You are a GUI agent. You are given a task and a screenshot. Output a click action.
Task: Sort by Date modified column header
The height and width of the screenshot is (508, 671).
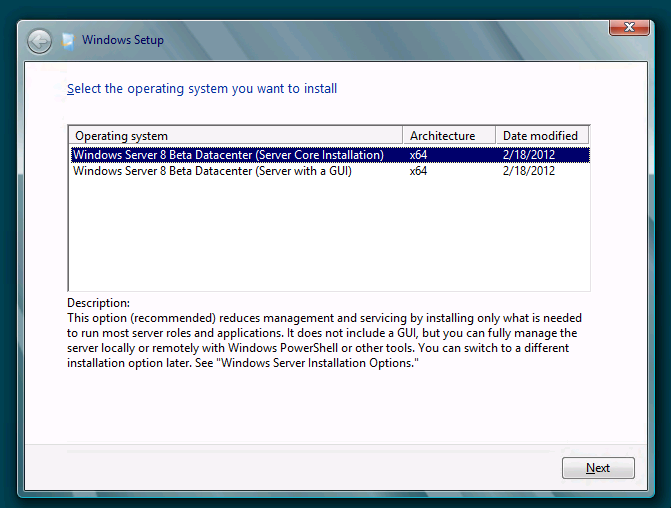(542, 136)
